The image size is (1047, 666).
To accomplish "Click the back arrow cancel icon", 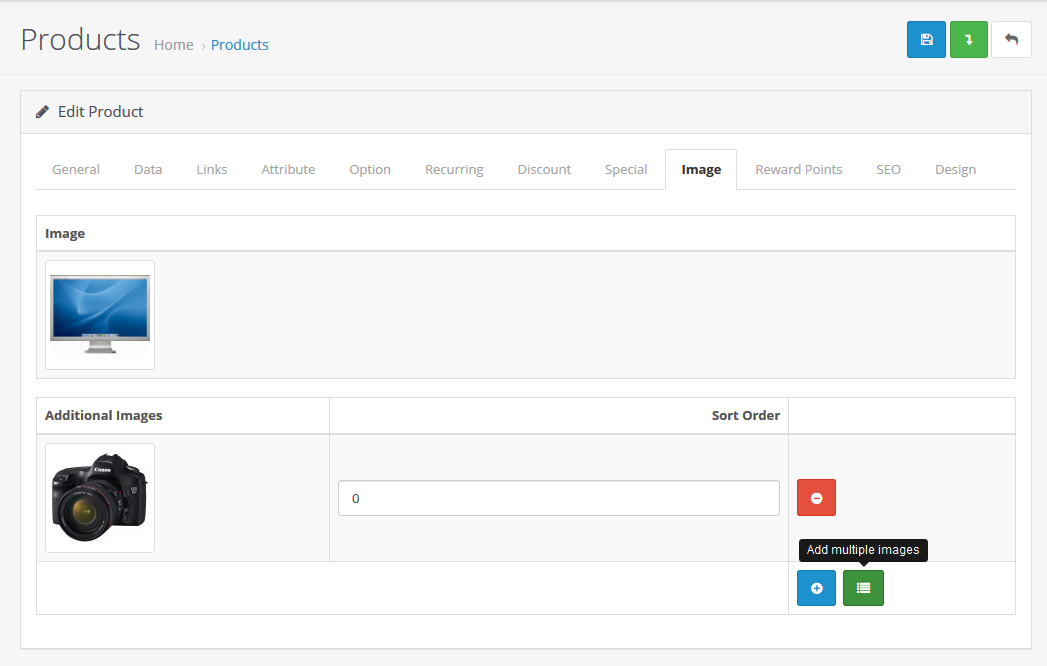I will tap(1011, 40).
